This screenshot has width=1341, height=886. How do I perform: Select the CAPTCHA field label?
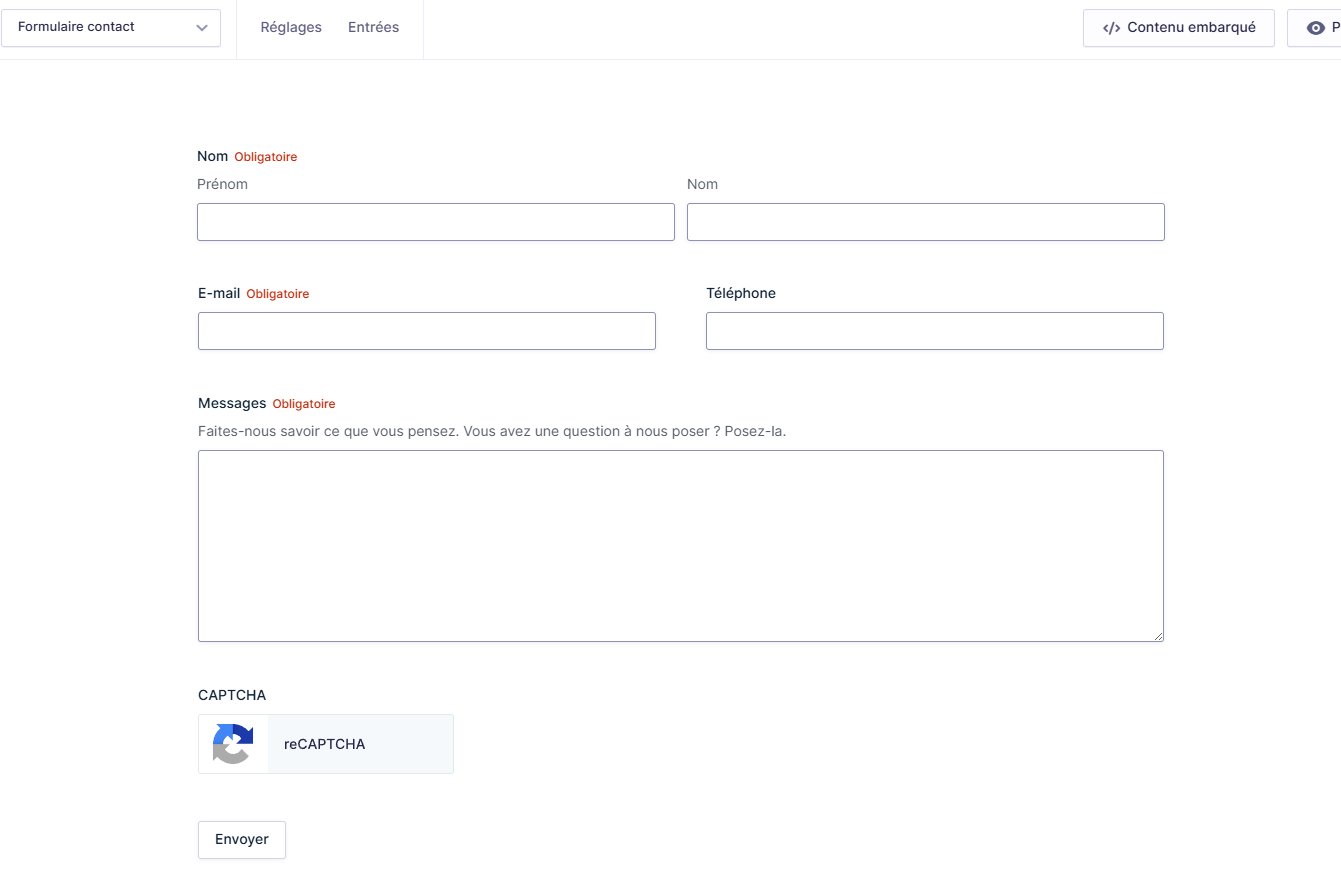point(232,695)
